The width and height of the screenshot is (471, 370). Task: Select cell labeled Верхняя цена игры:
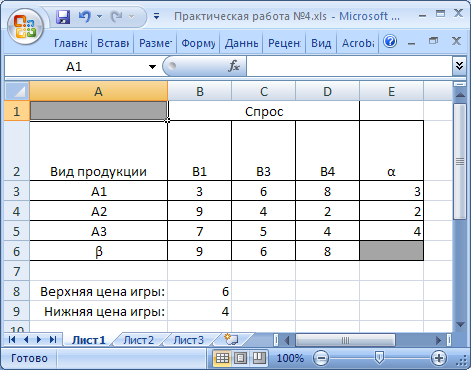[x=98, y=291]
